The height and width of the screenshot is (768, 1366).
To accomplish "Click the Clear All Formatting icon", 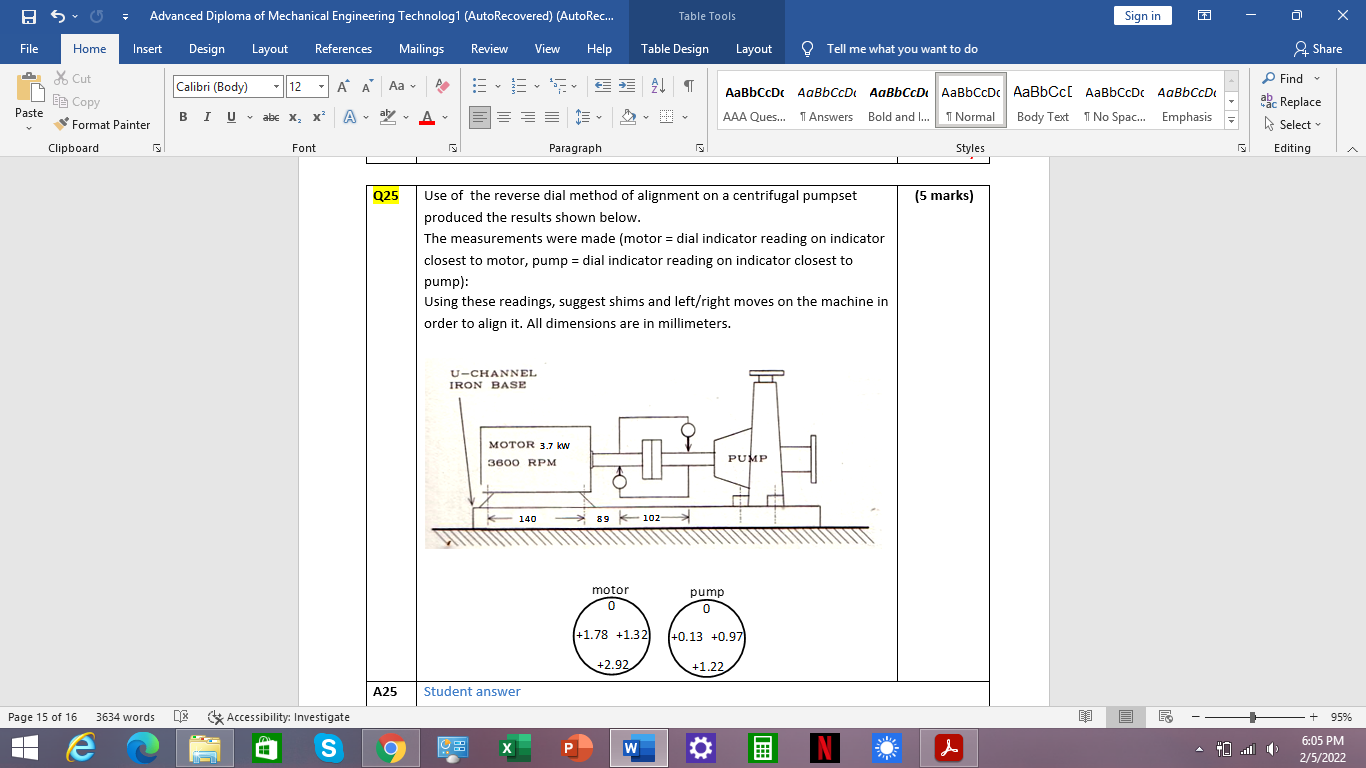I will [x=443, y=87].
